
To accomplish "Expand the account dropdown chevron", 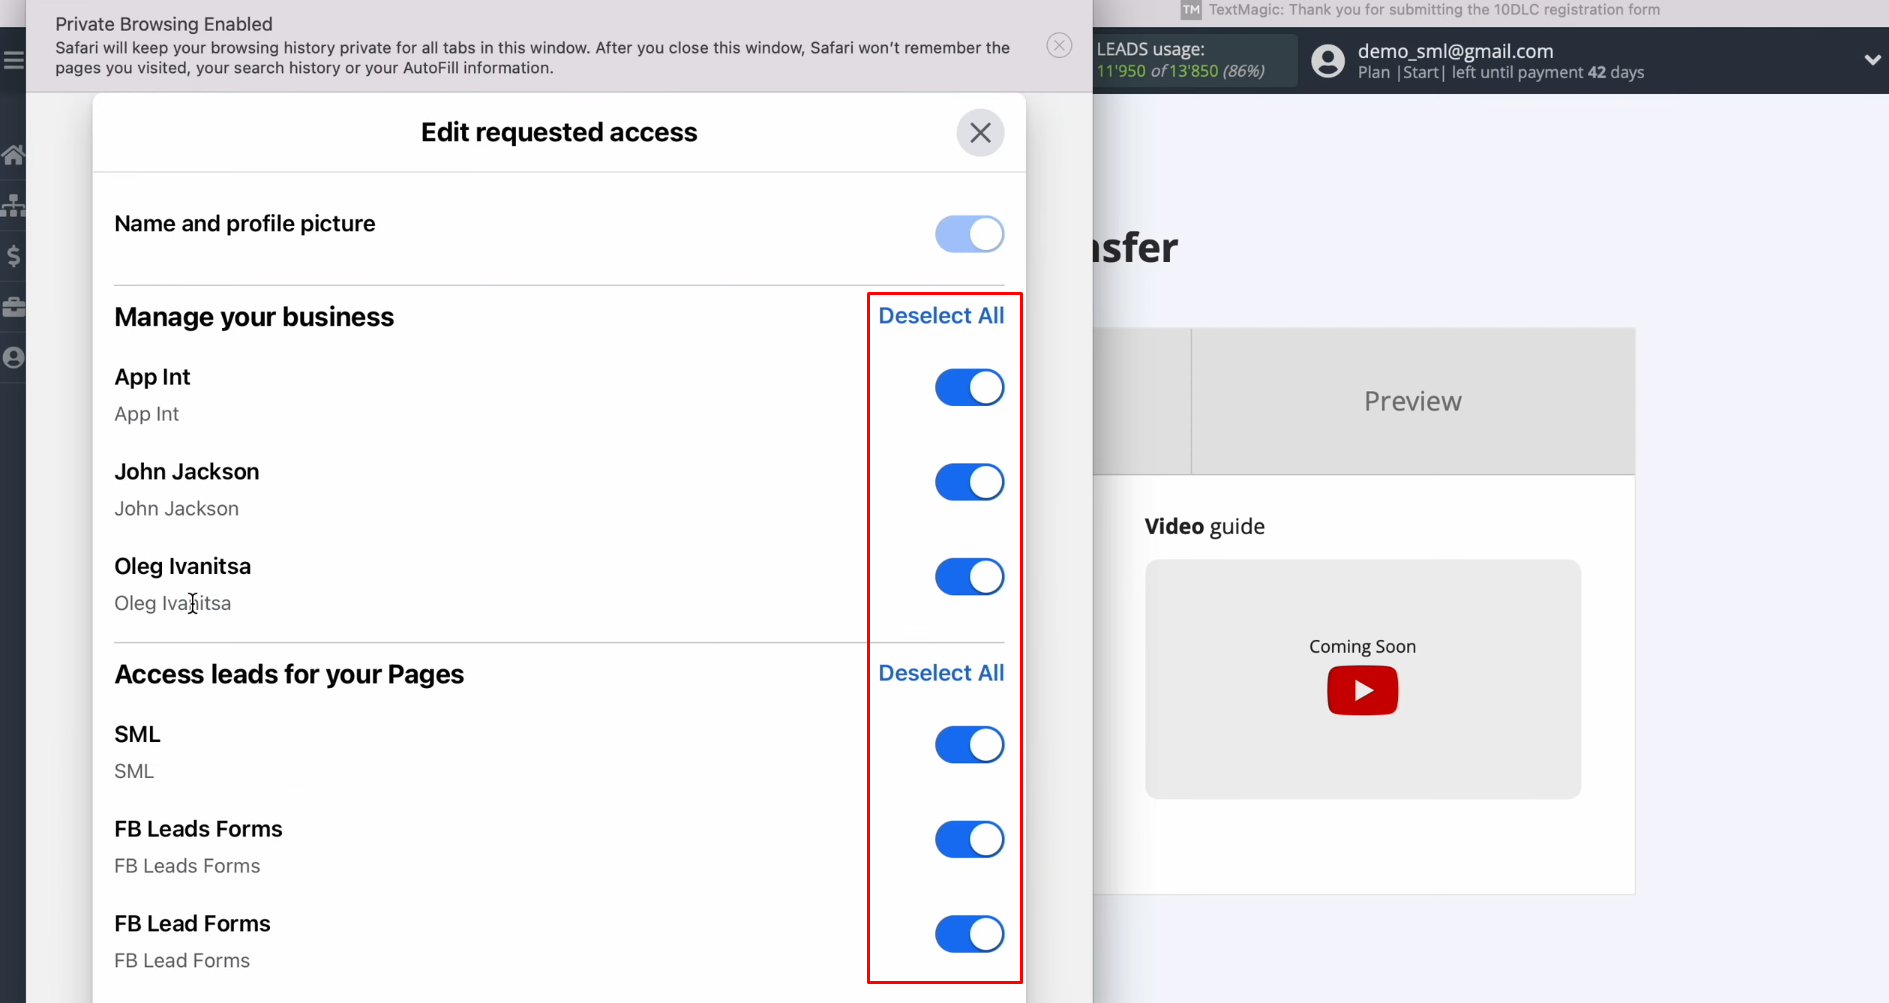I will [1872, 60].
